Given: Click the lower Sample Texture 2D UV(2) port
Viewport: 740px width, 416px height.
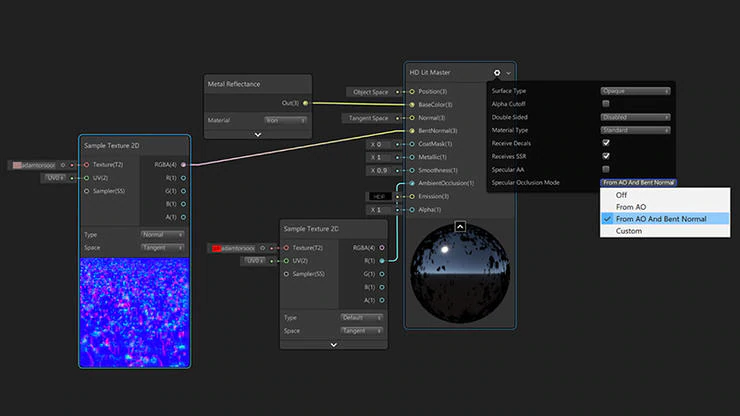Looking at the screenshot, I should (286, 261).
